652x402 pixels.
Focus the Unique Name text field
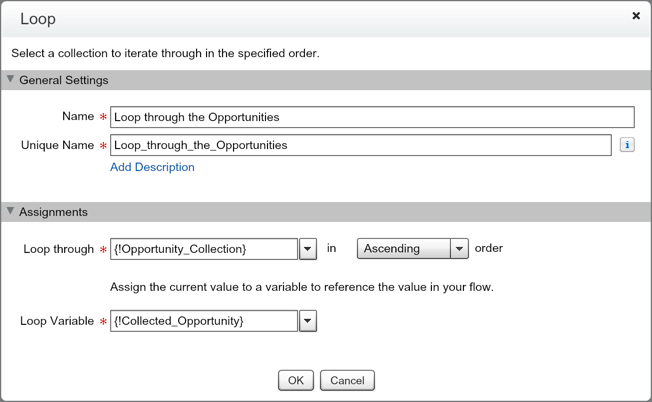pyautogui.click(x=360, y=145)
